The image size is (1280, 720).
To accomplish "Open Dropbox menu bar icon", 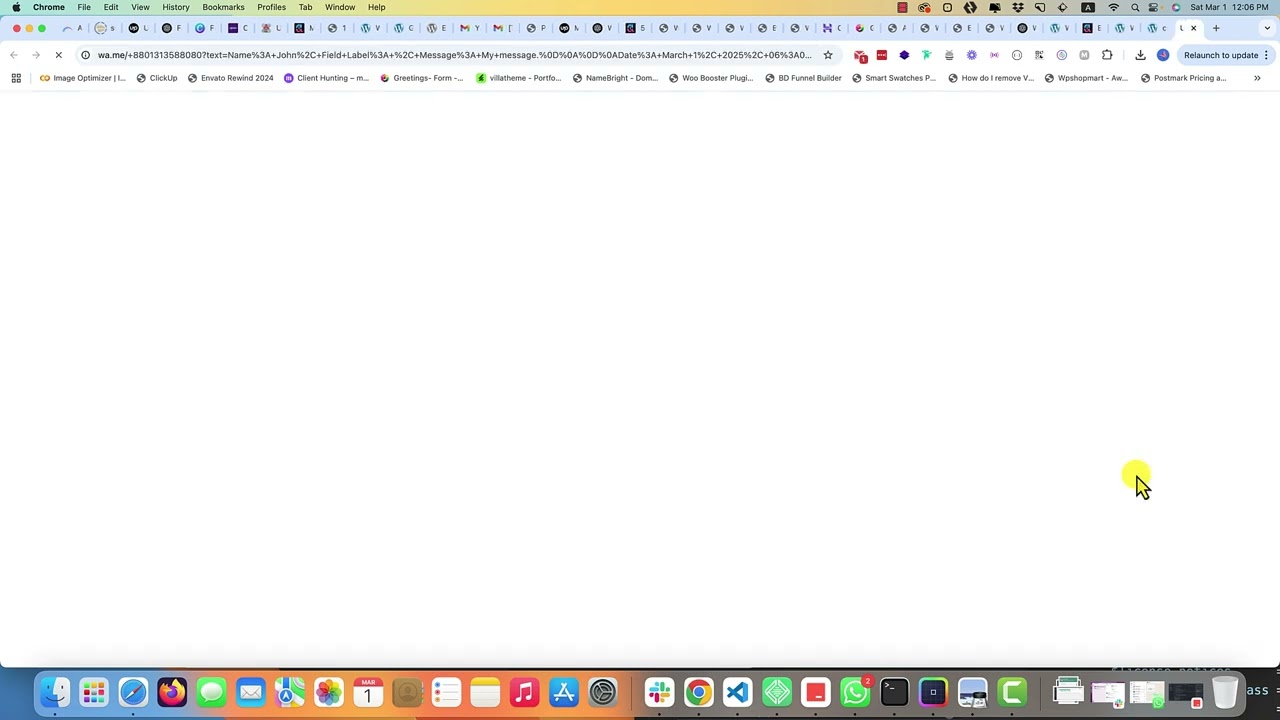I will pyautogui.click(x=1018, y=7).
